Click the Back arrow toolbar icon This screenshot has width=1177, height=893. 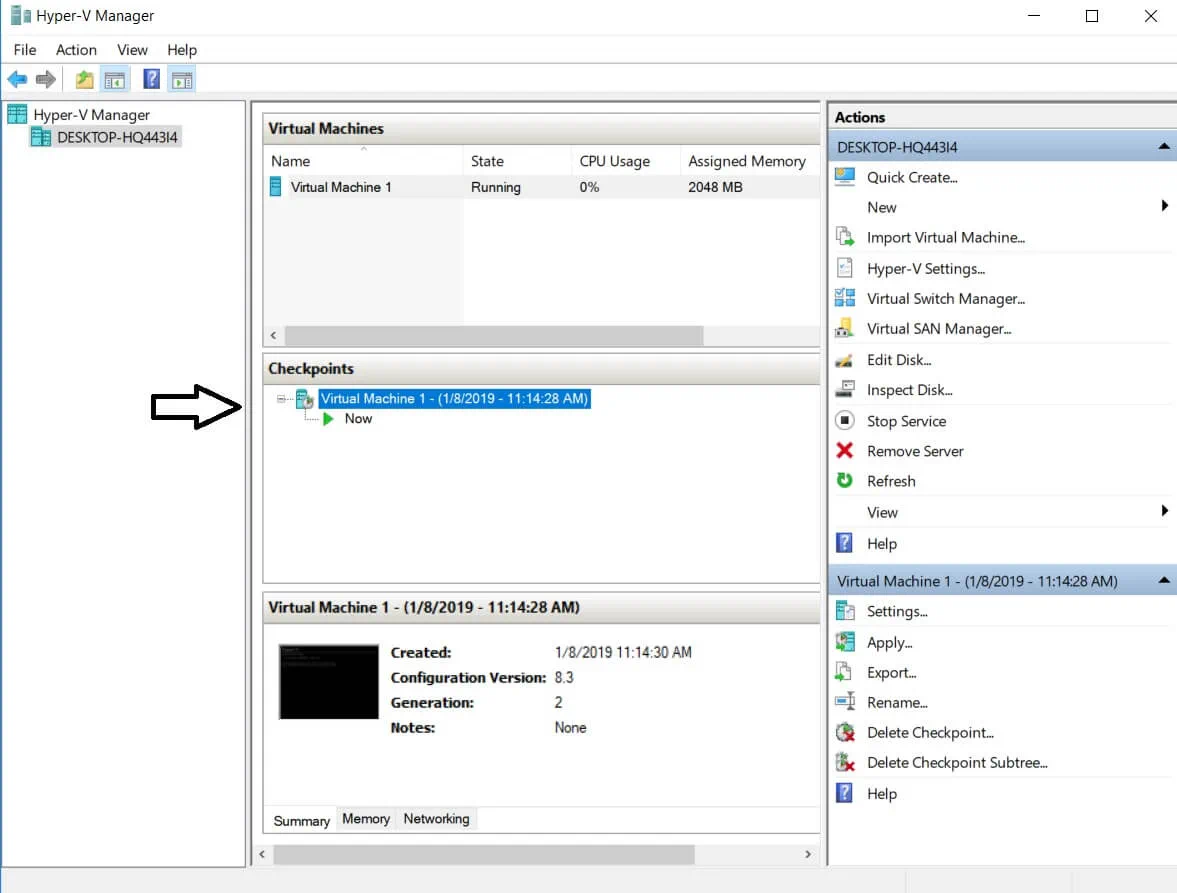17,79
